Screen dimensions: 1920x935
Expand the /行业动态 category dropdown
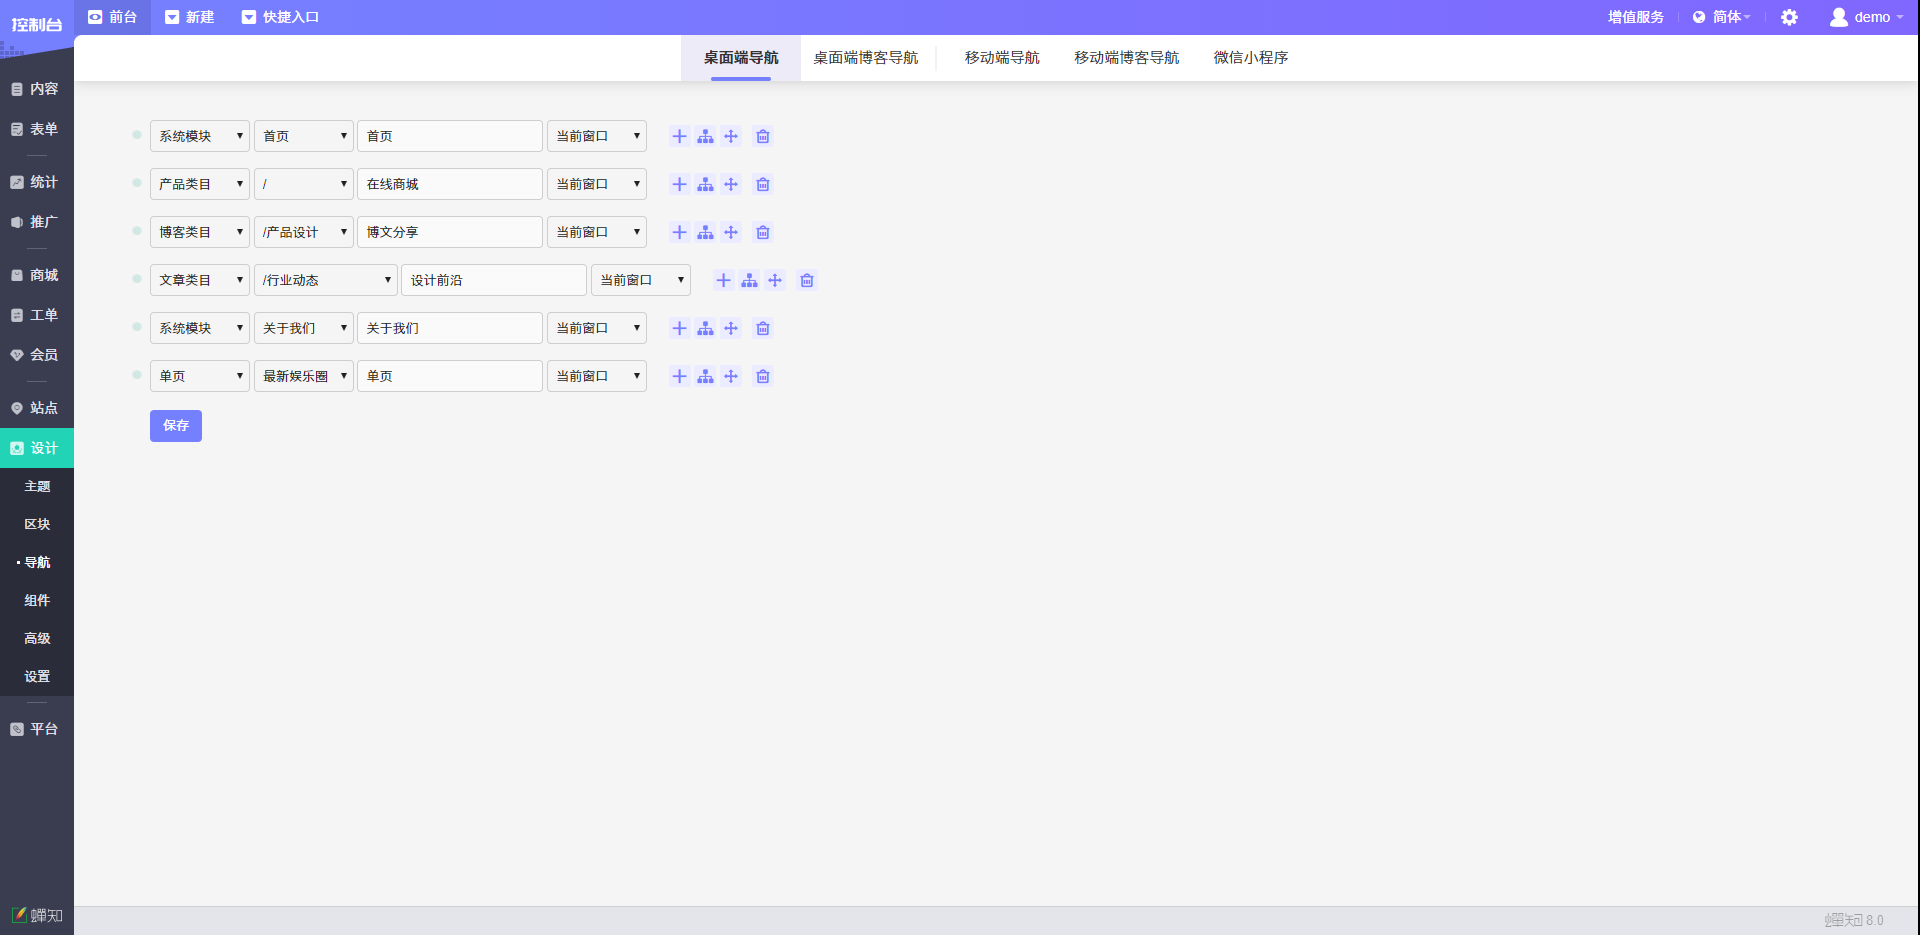tap(325, 280)
